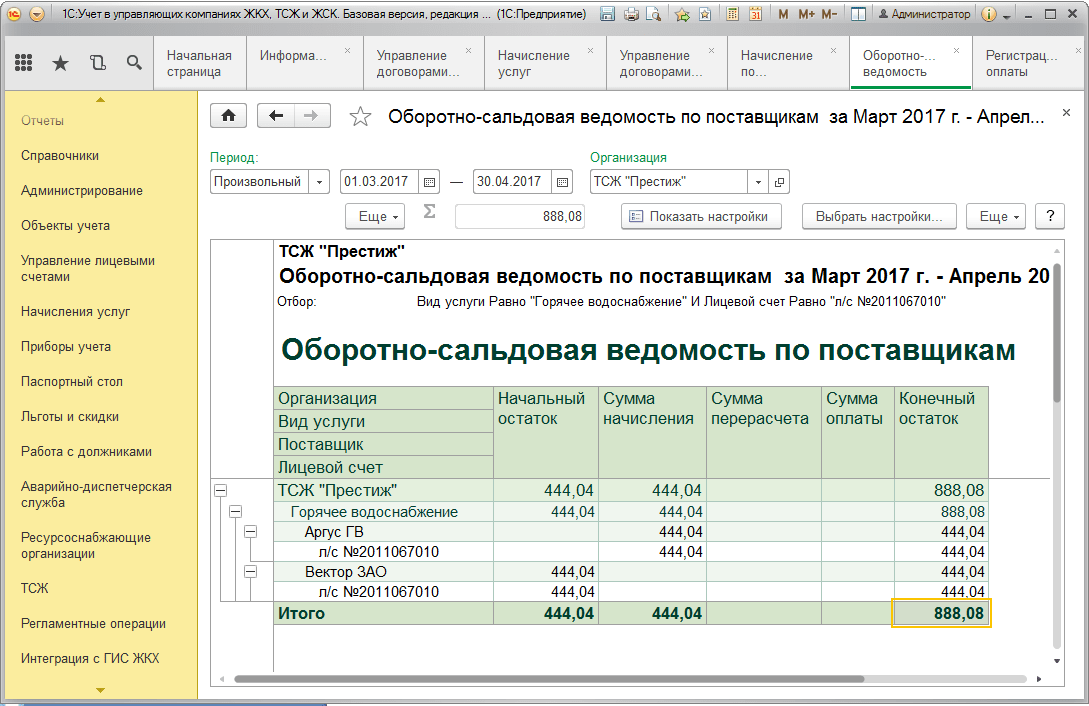Screen dimensions: 1089x706
Task: Navigate back with the left arrow
Action: [276, 116]
